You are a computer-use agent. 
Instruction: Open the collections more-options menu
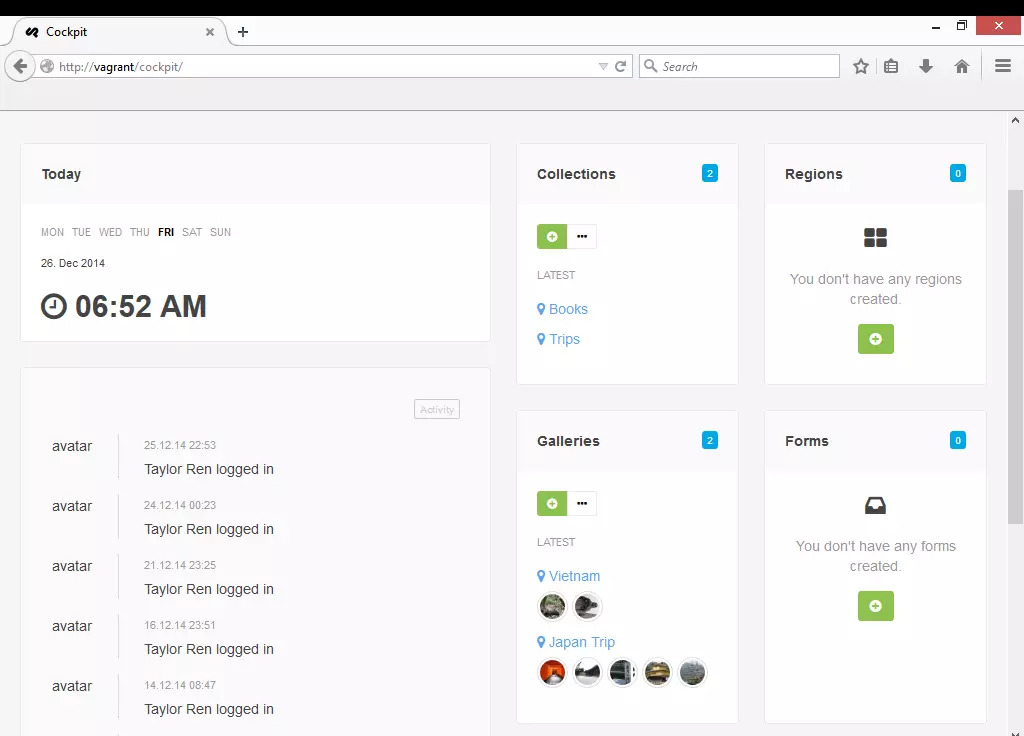[583, 236]
